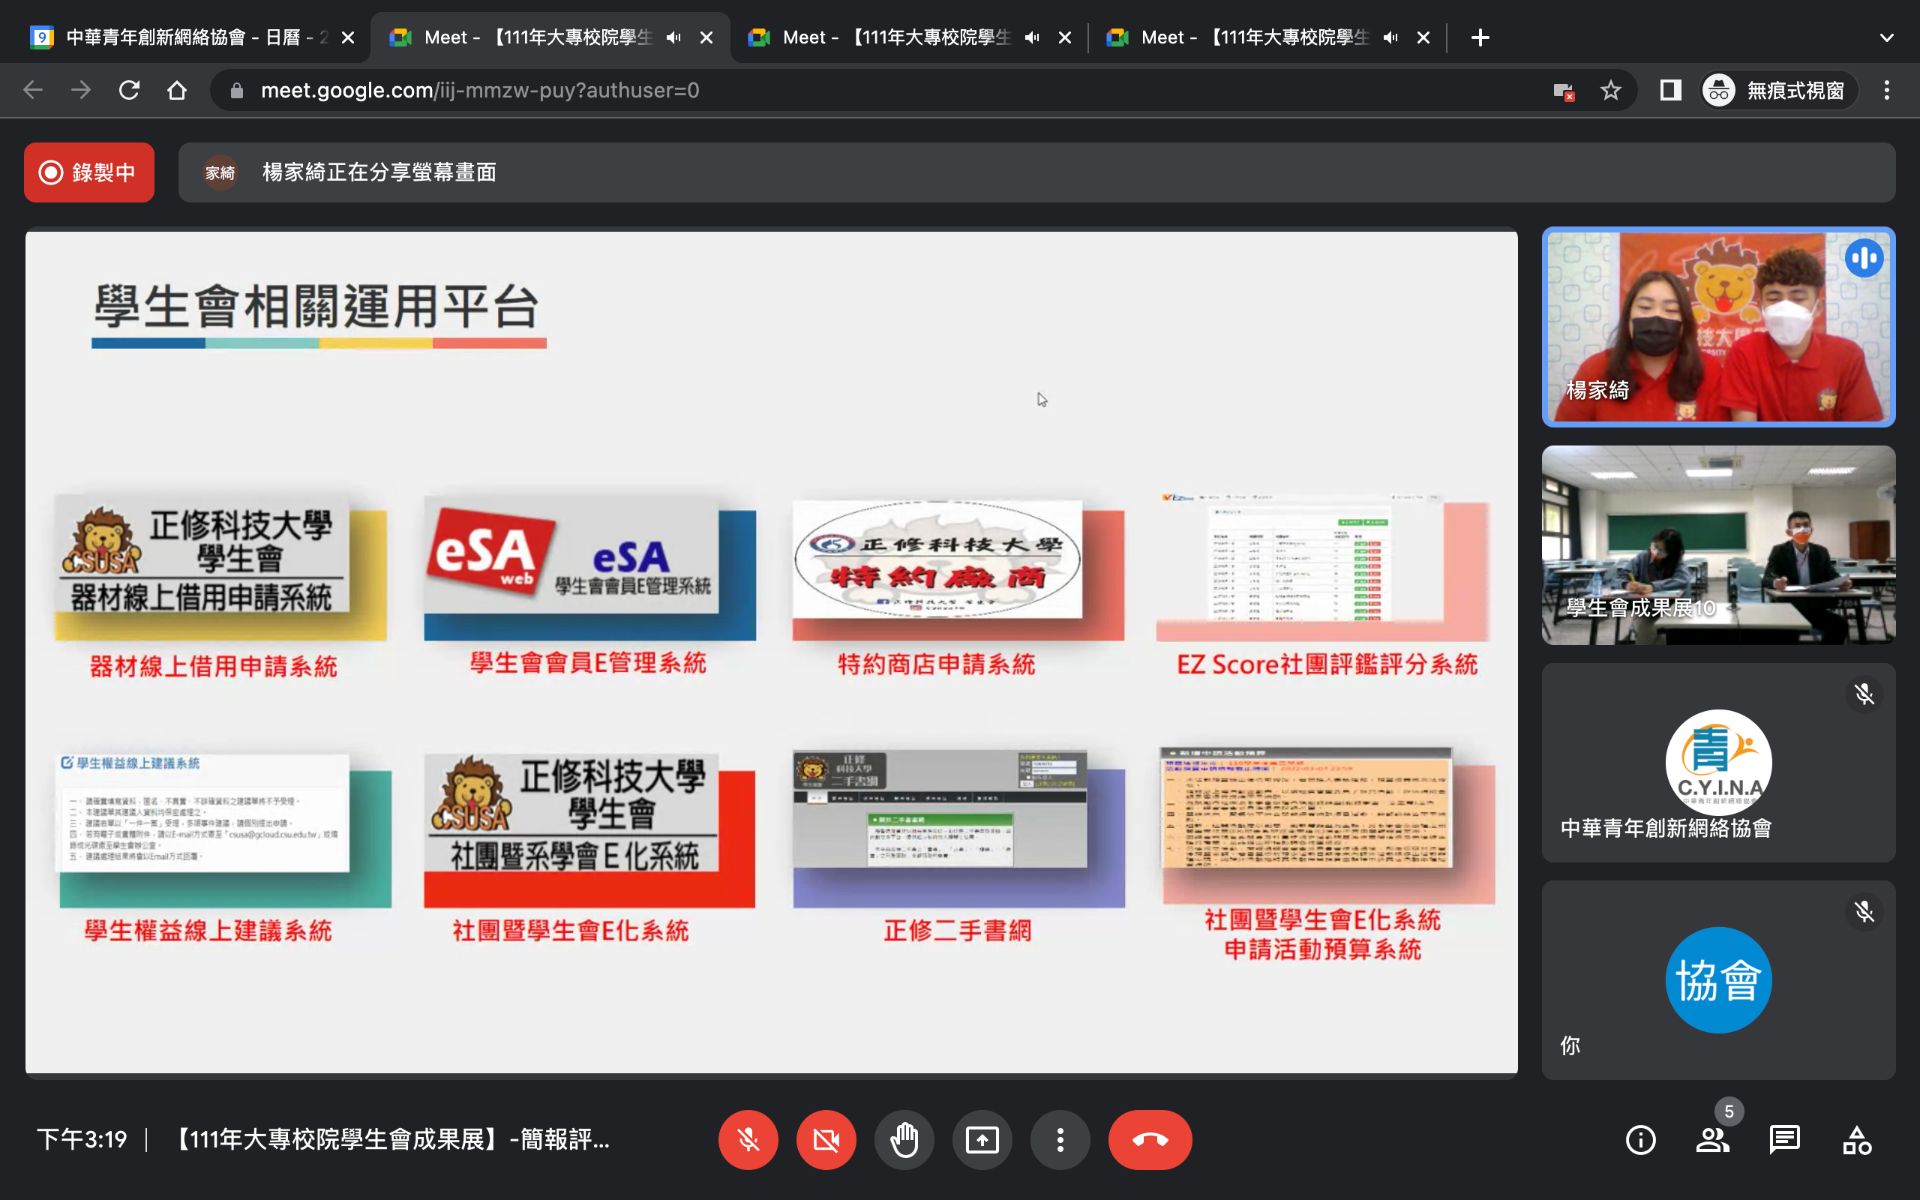Click the present screen icon
This screenshot has width=1920, height=1200.
[982, 1140]
